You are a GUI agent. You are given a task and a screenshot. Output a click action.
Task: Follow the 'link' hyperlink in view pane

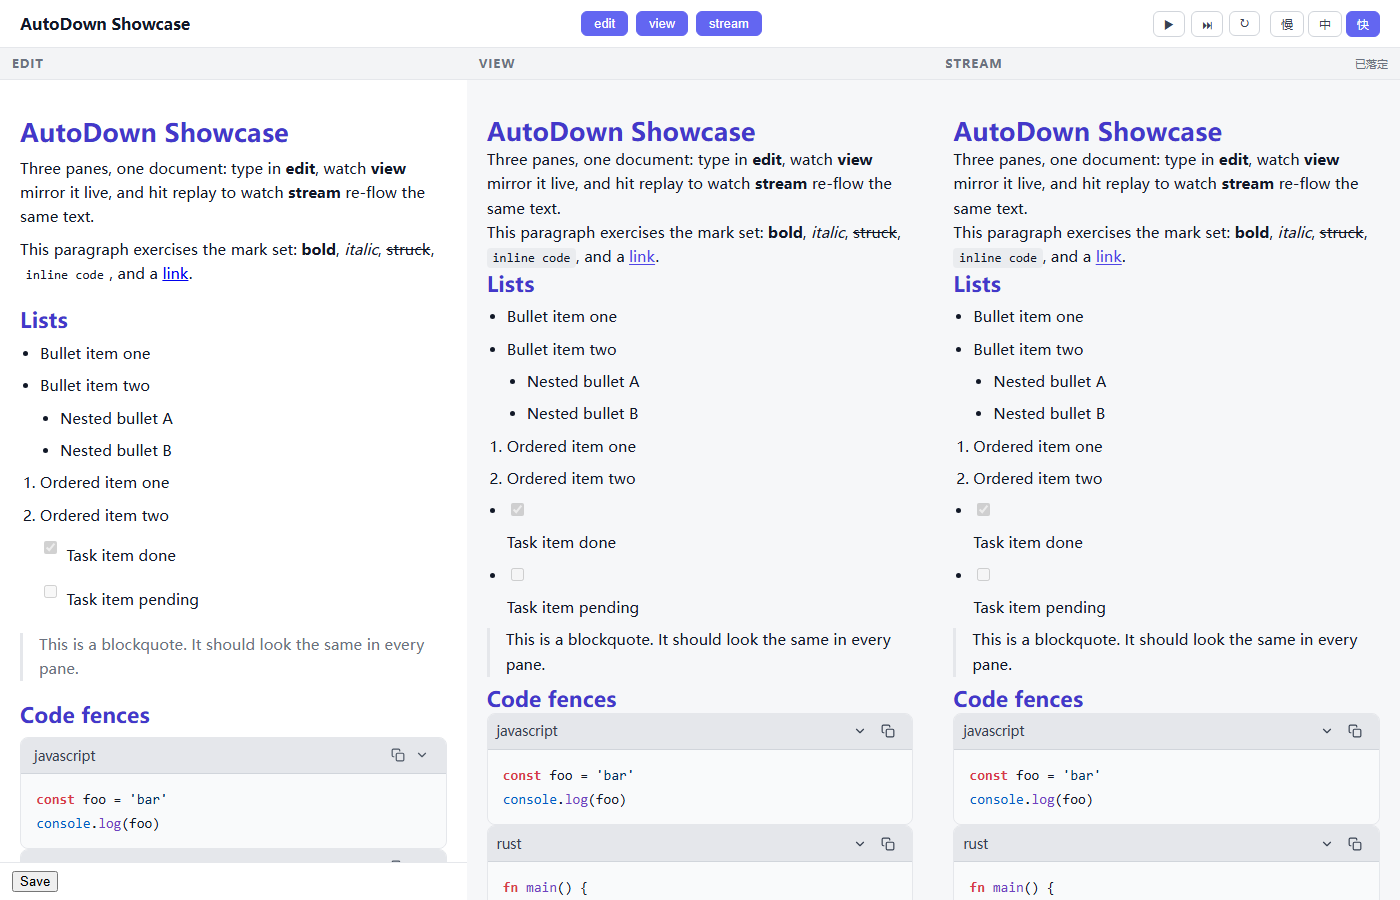[x=642, y=257]
